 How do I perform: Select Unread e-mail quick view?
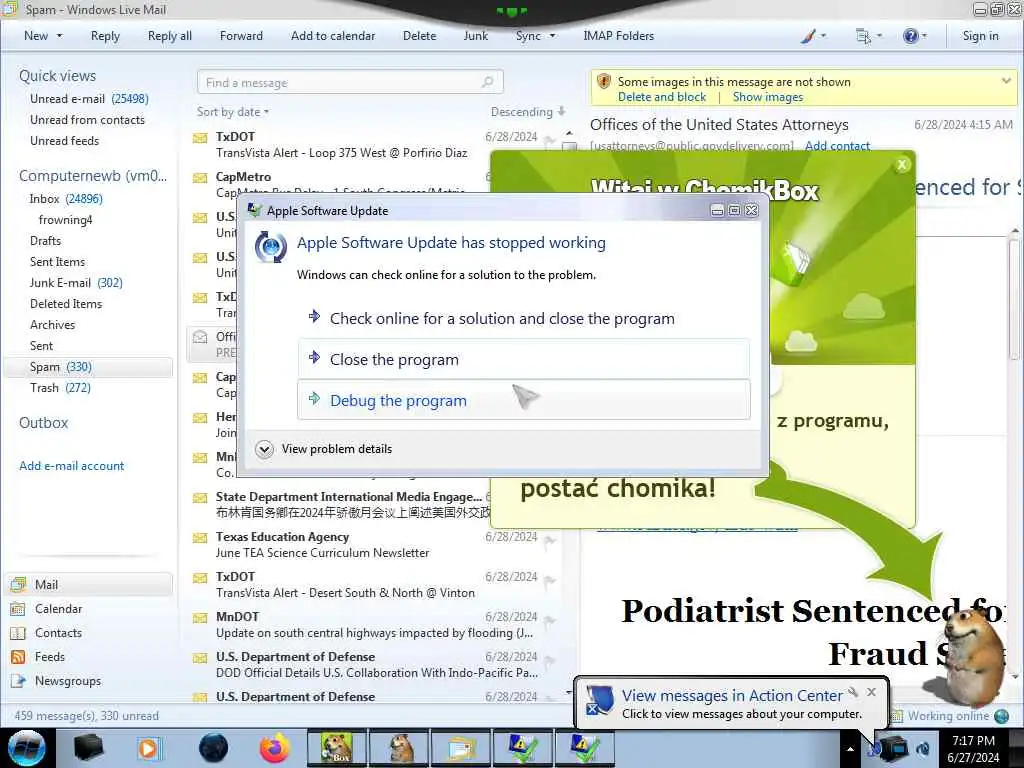pos(89,99)
